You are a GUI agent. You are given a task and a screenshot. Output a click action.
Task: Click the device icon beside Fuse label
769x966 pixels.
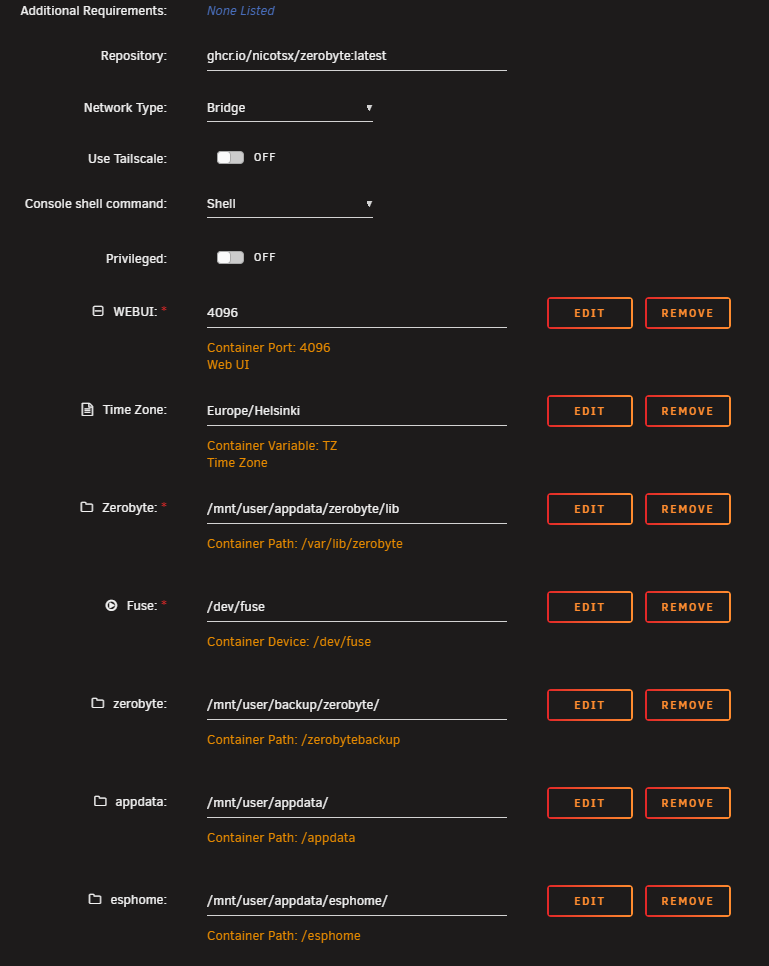pyautogui.click(x=111, y=606)
